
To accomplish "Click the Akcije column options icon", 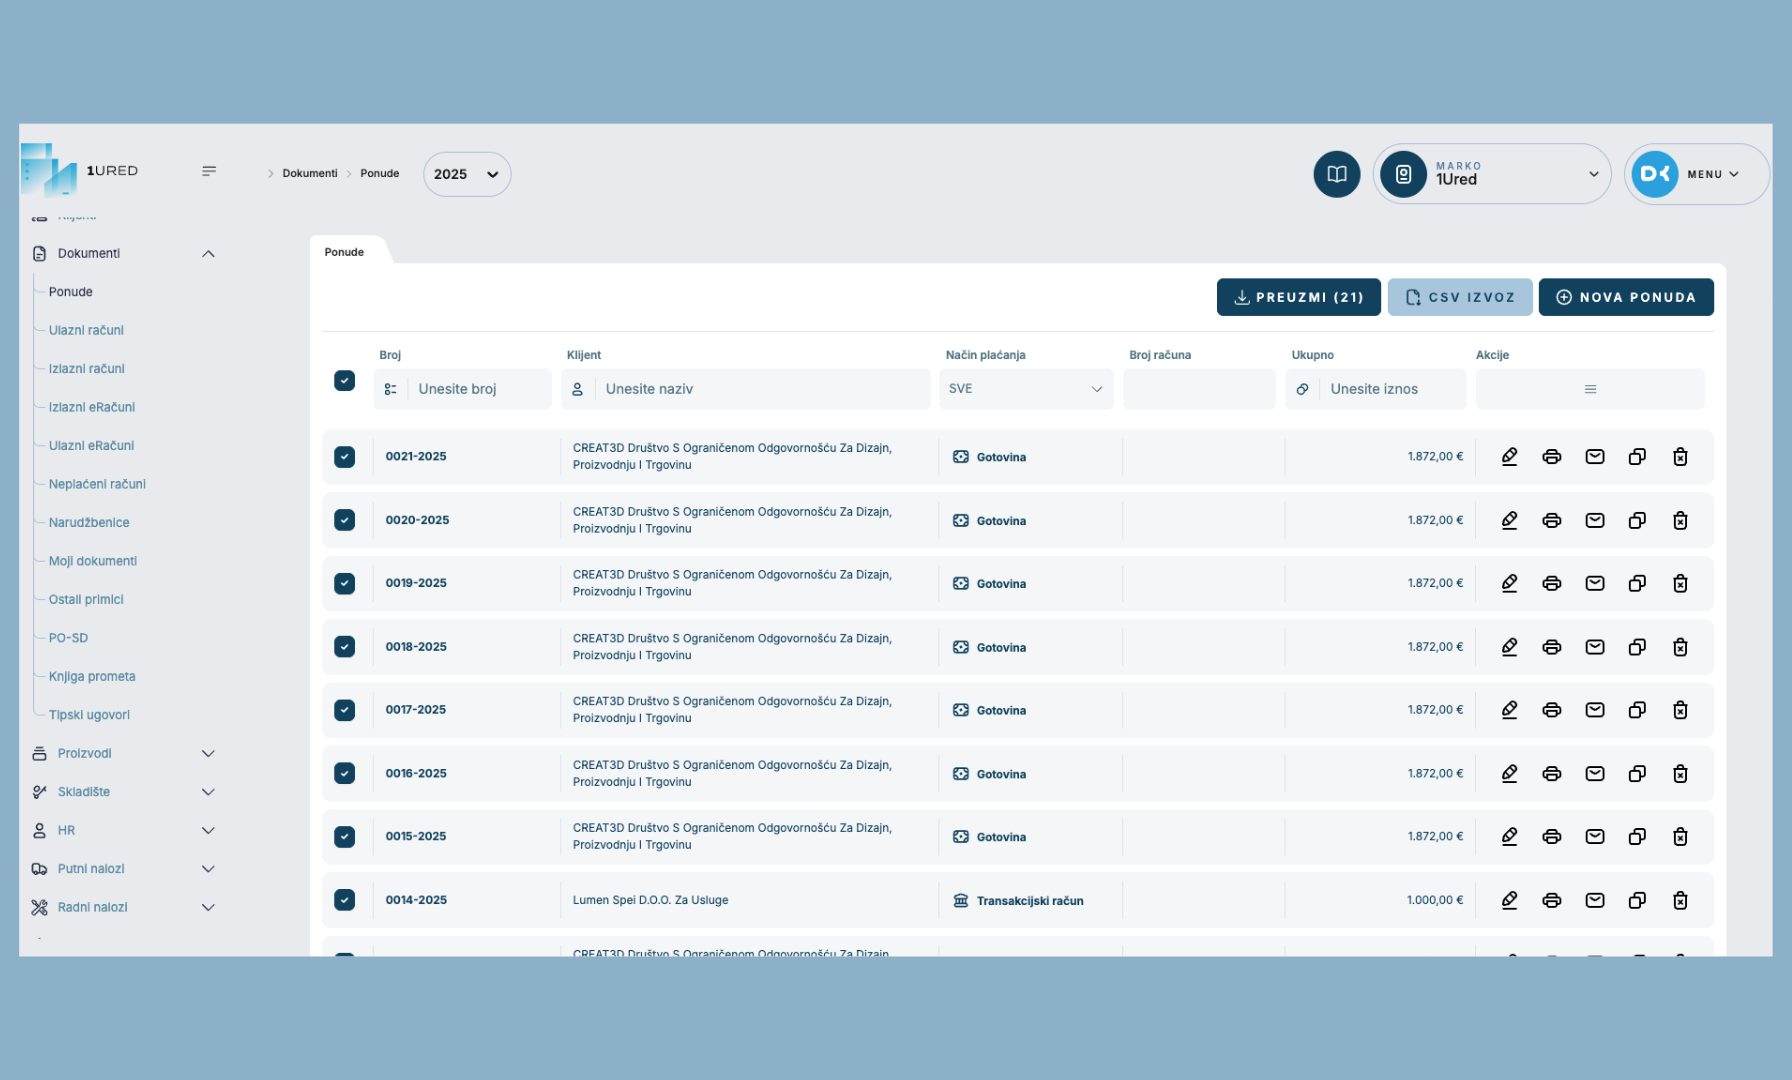I will click(x=1589, y=389).
